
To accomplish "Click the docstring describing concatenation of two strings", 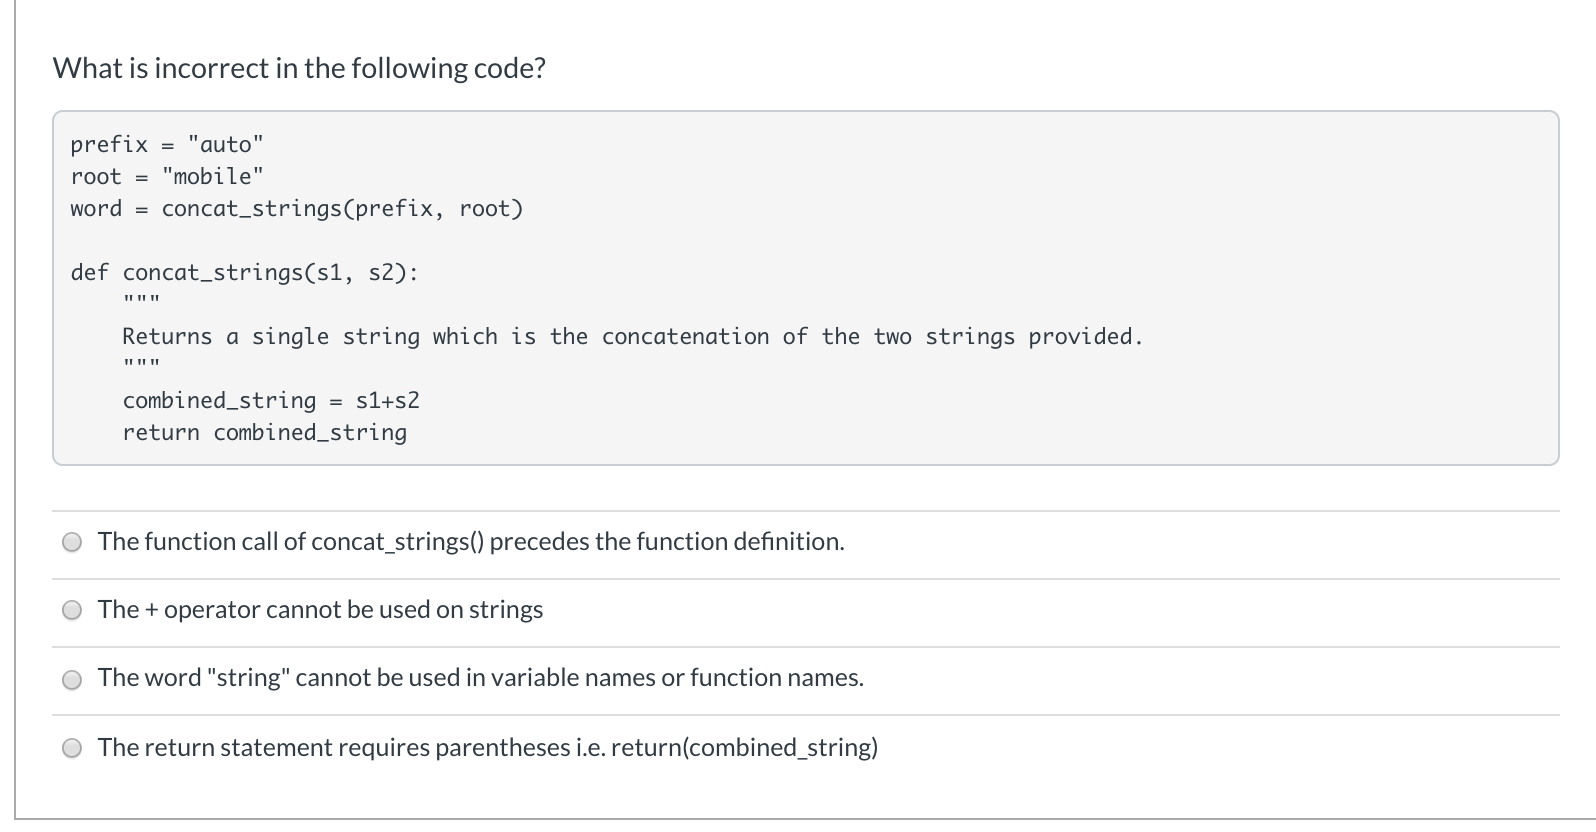I will (632, 336).
